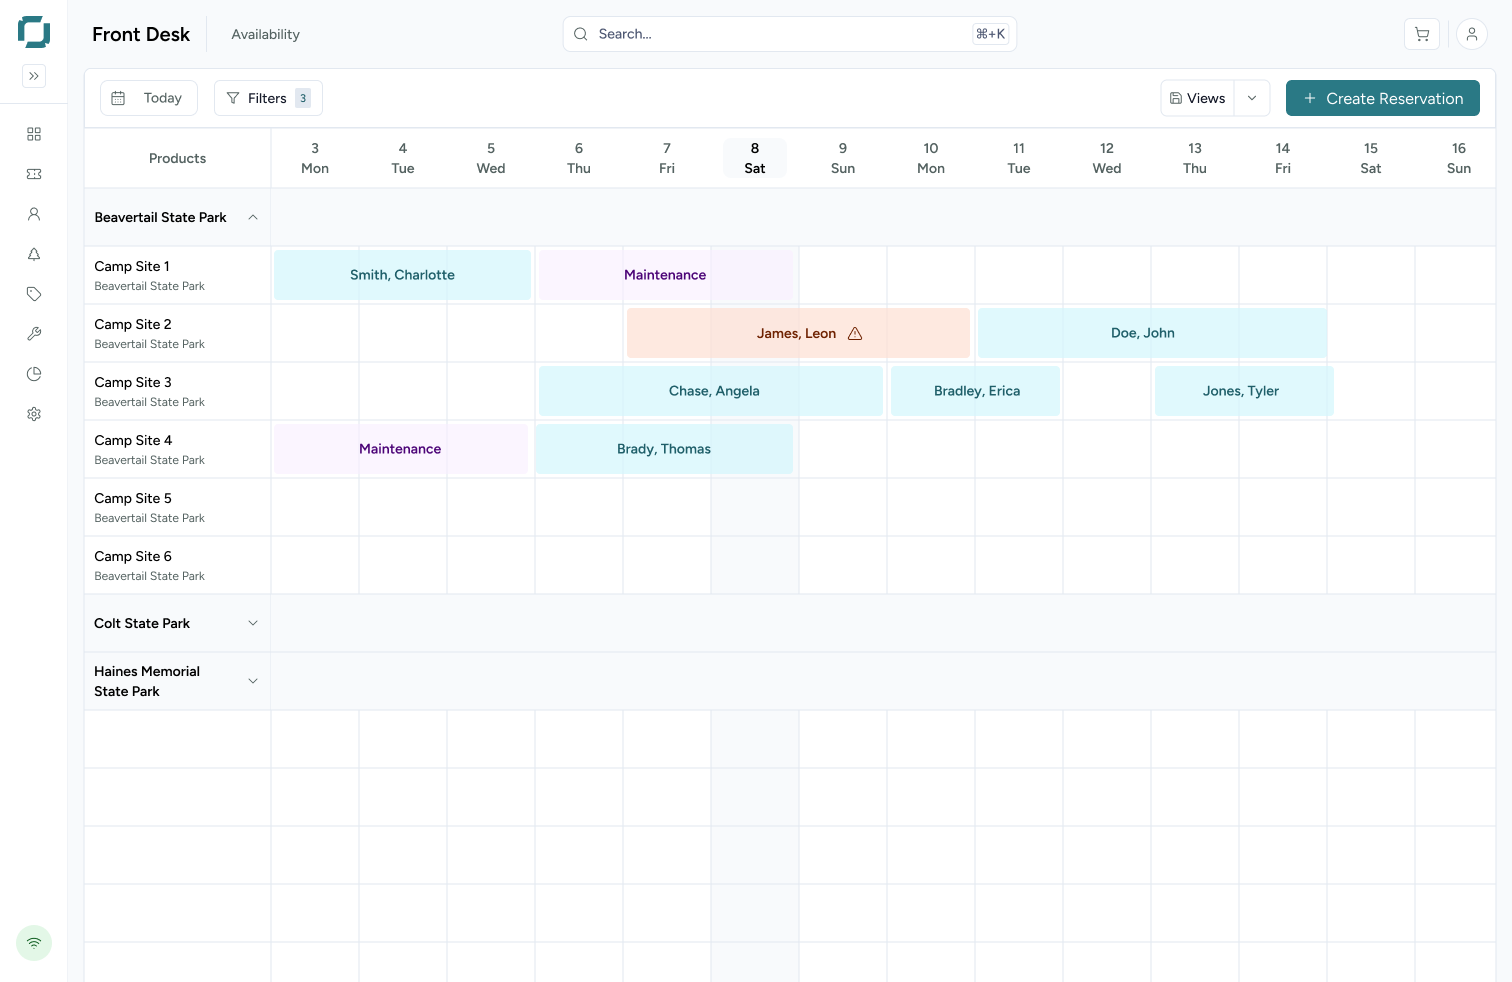
Task: Select the Camp Site 6 product row
Action: (x=177, y=565)
